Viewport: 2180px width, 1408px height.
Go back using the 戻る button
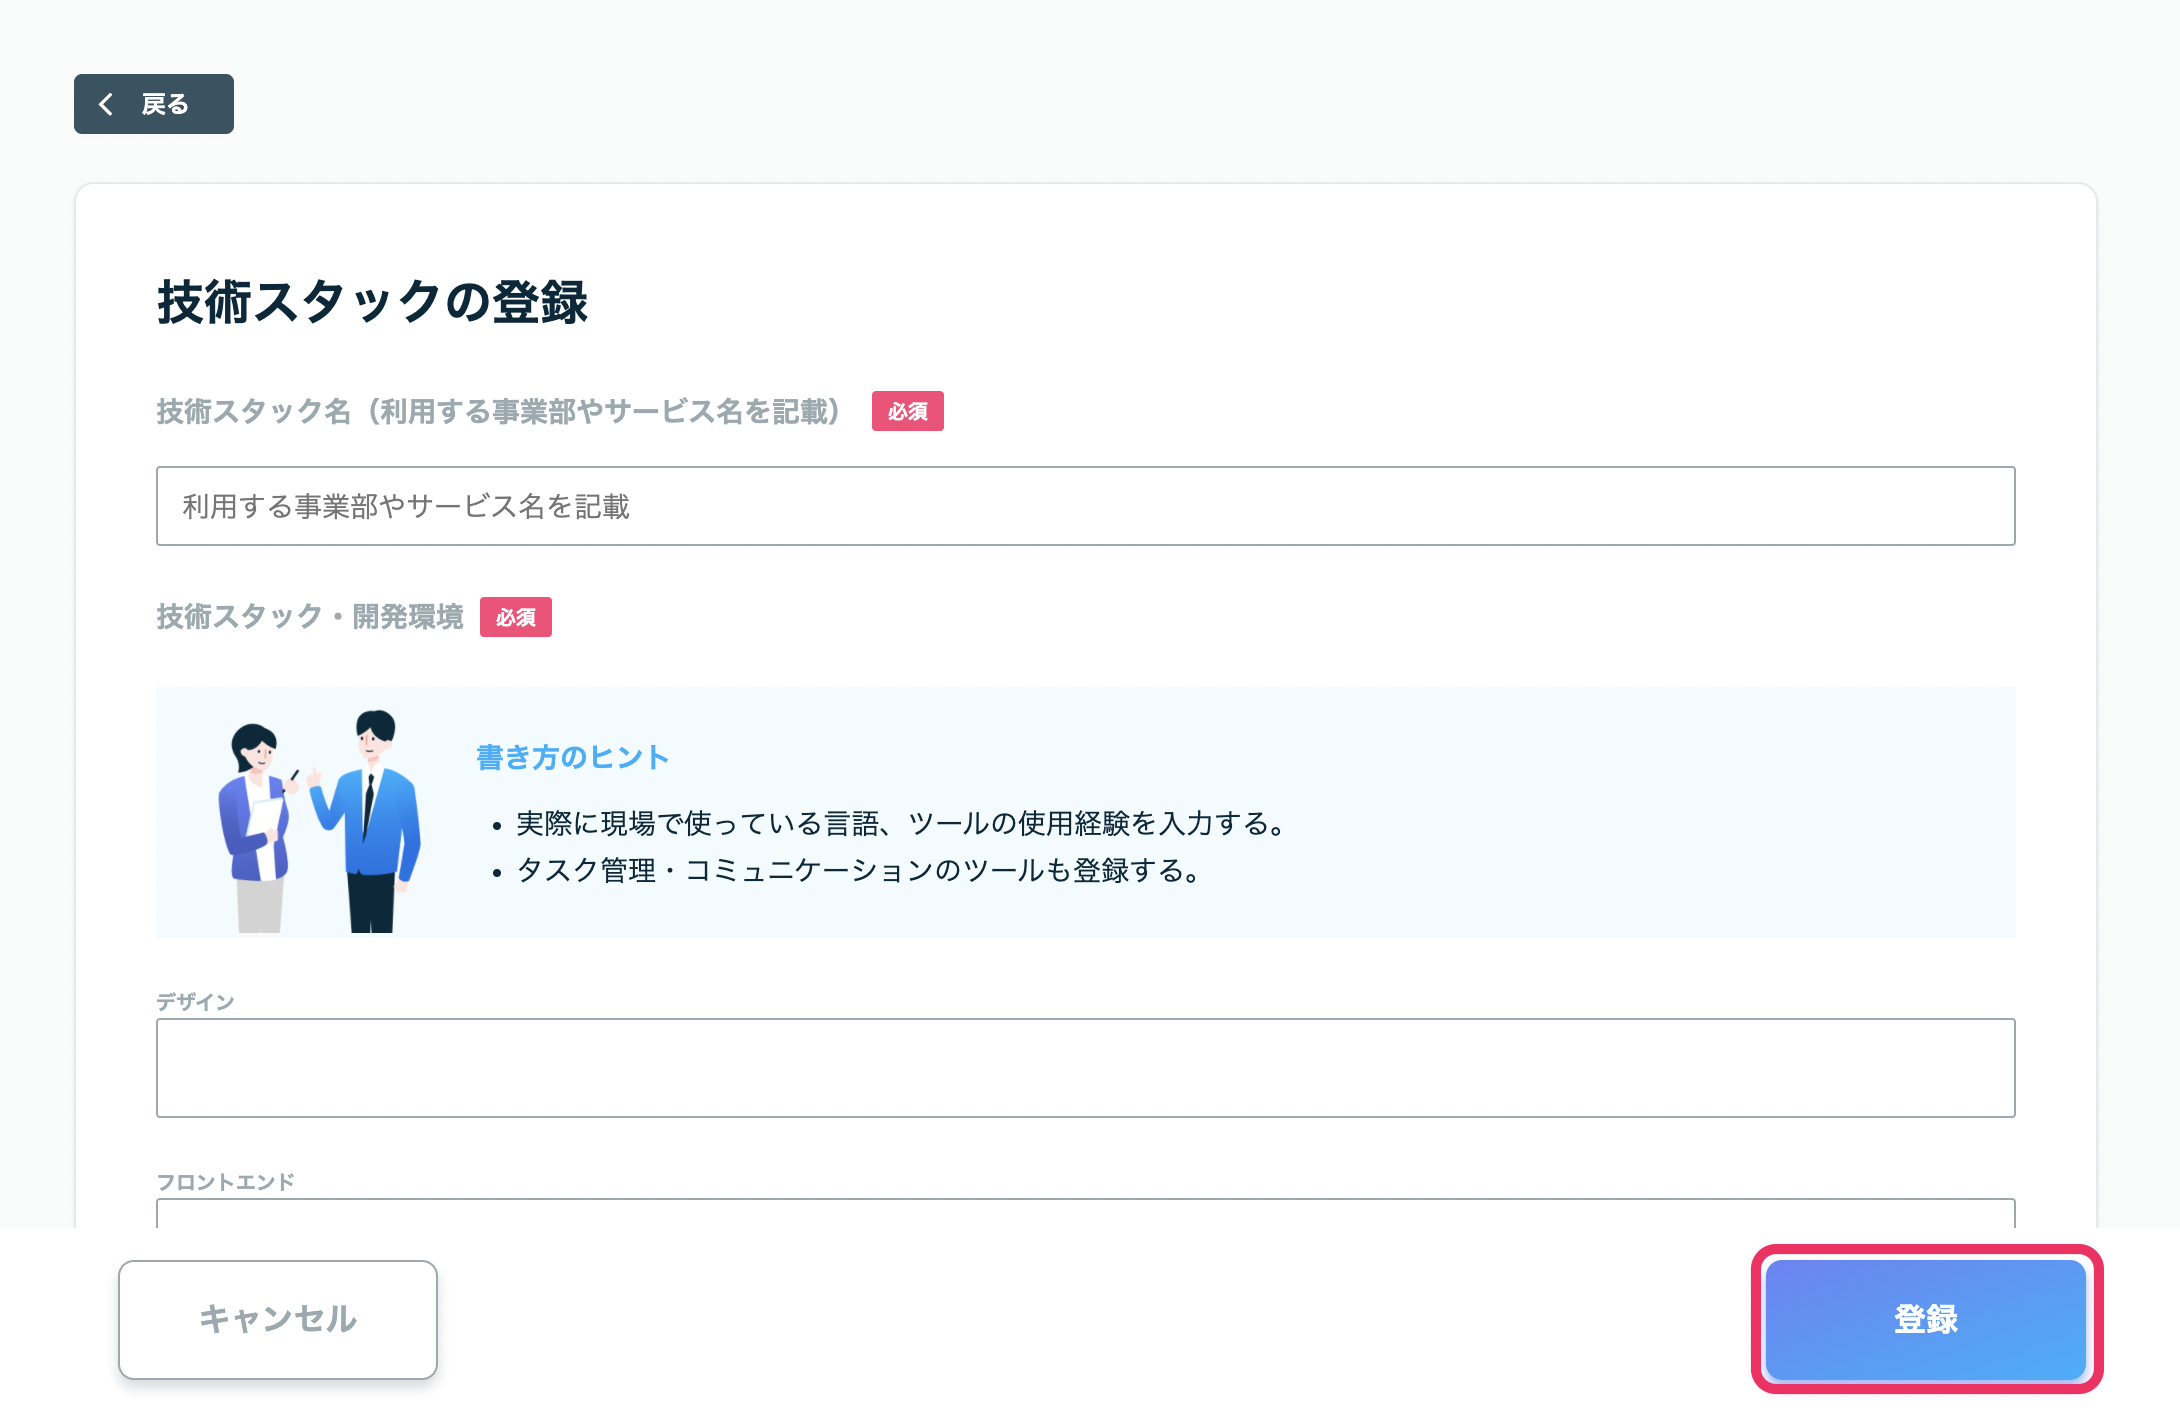154,104
